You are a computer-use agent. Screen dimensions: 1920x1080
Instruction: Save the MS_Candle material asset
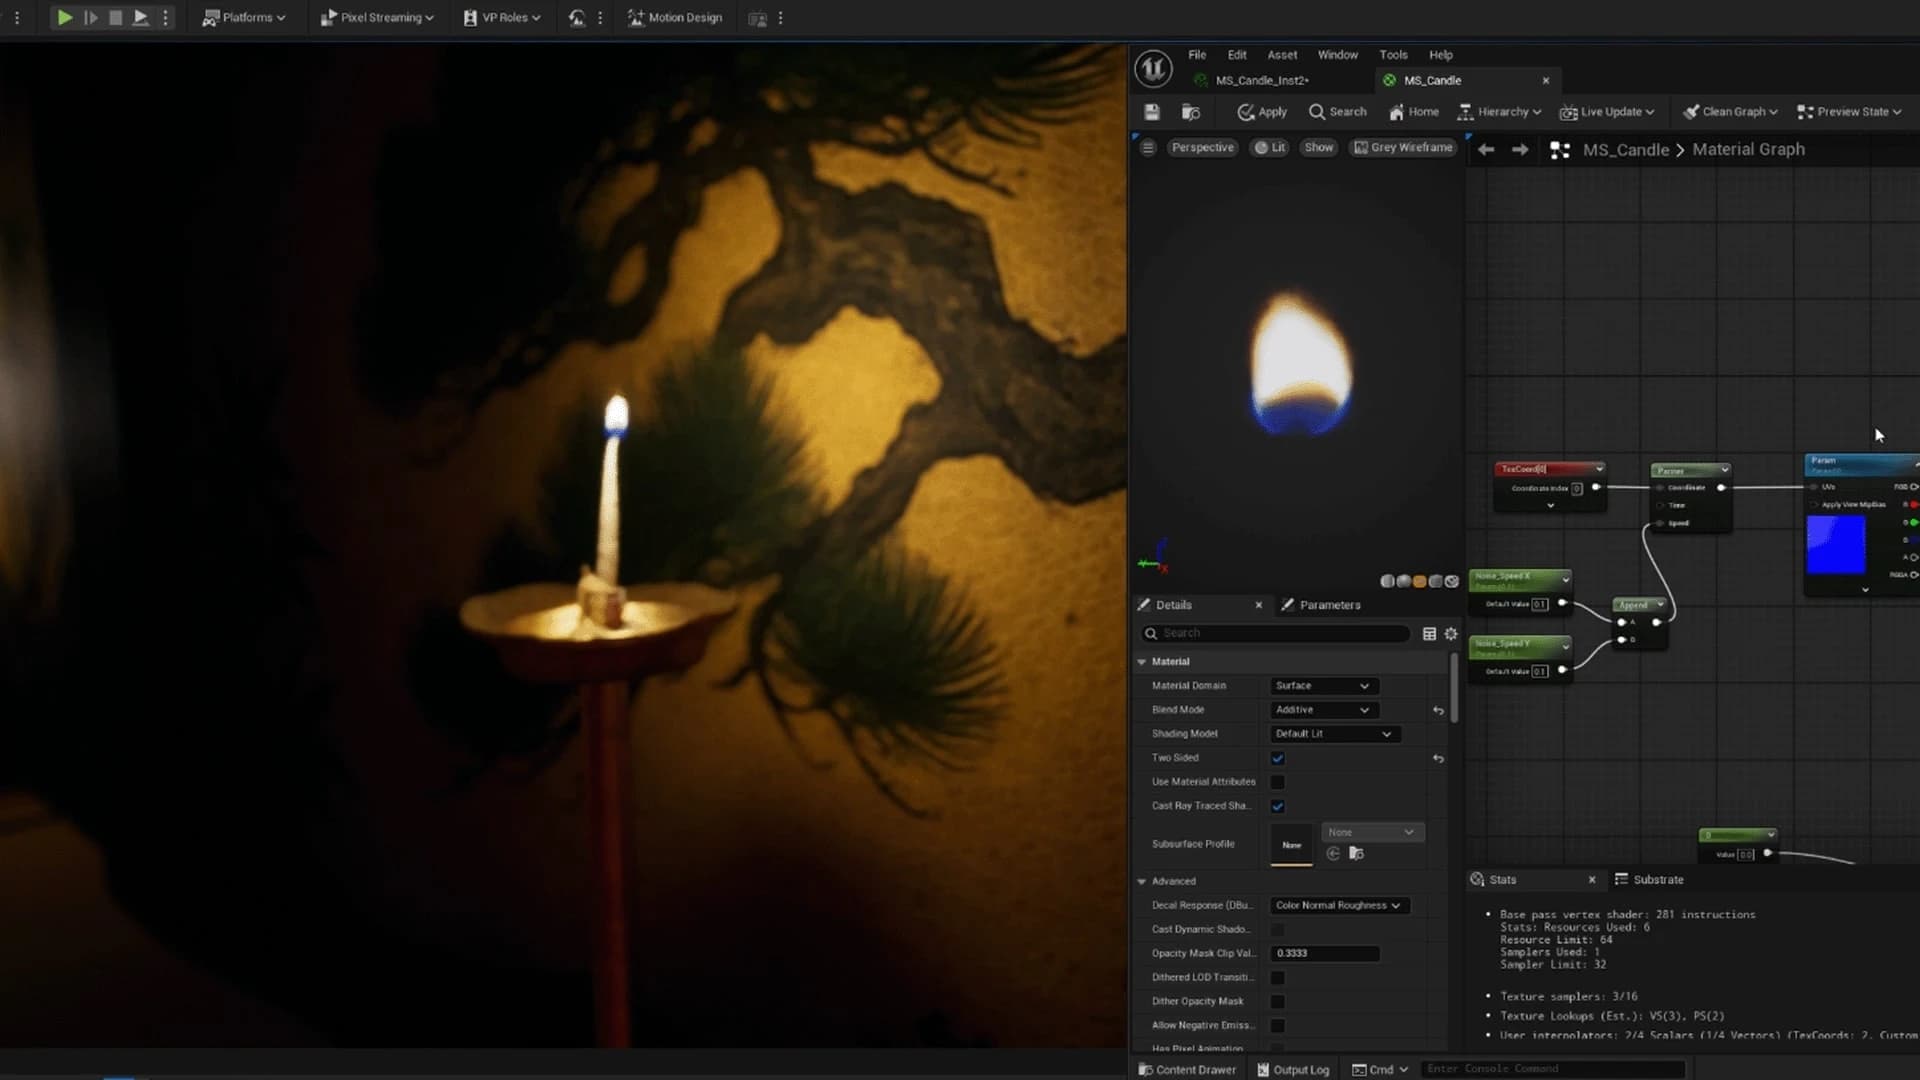tap(1152, 112)
